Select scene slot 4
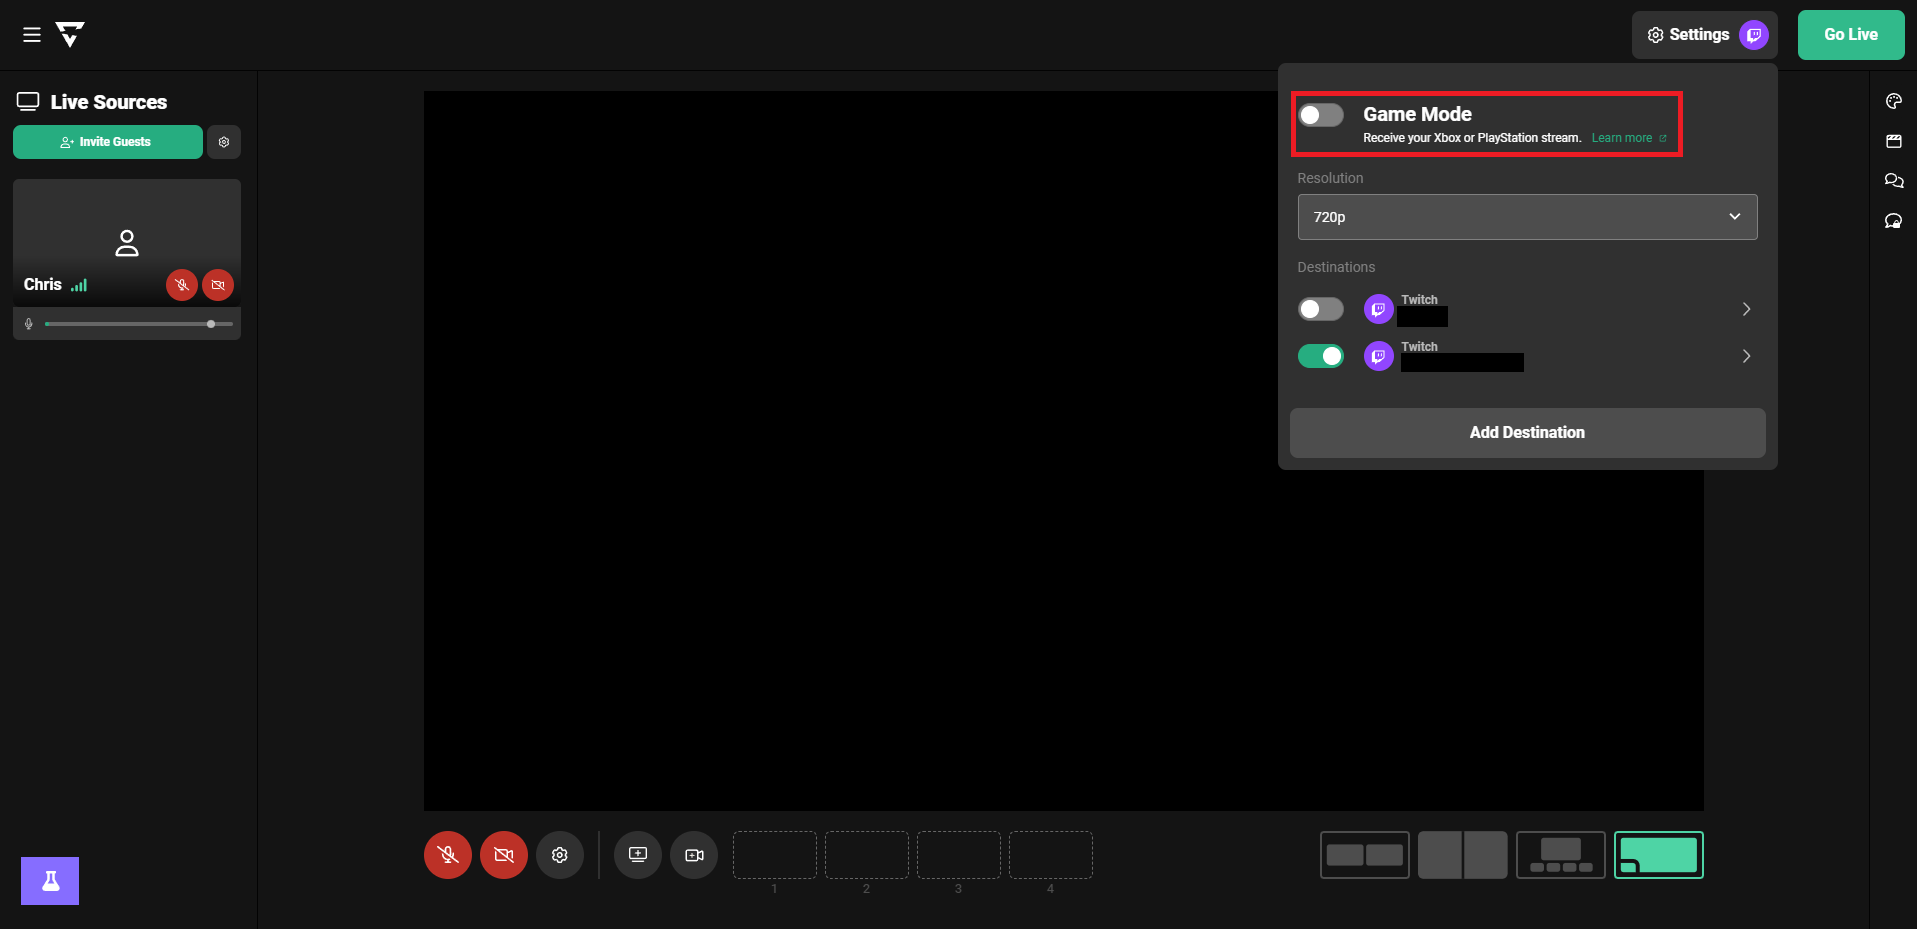Screen dimensions: 1917x929 (x=1051, y=855)
